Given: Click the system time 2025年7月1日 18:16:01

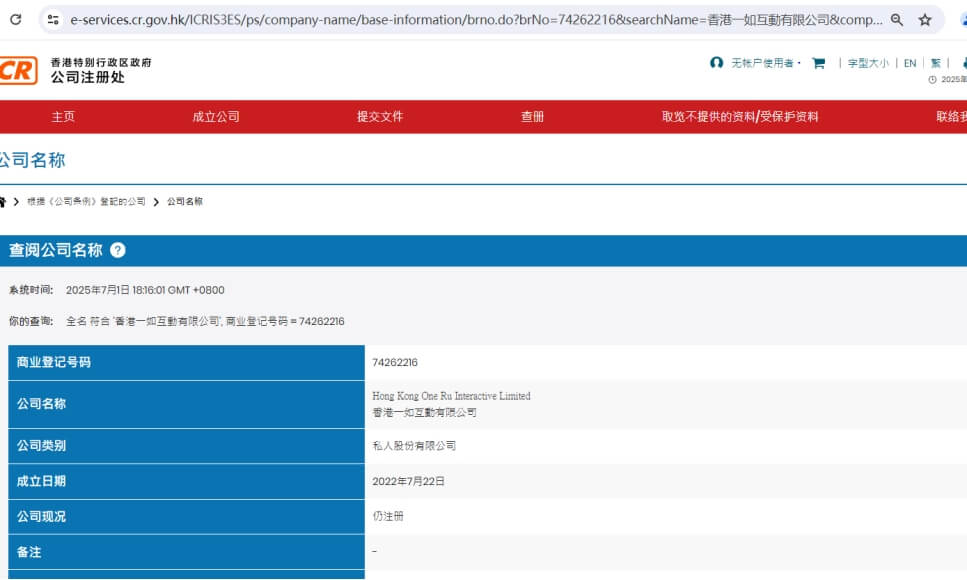Looking at the screenshot, I should point(145,290).
